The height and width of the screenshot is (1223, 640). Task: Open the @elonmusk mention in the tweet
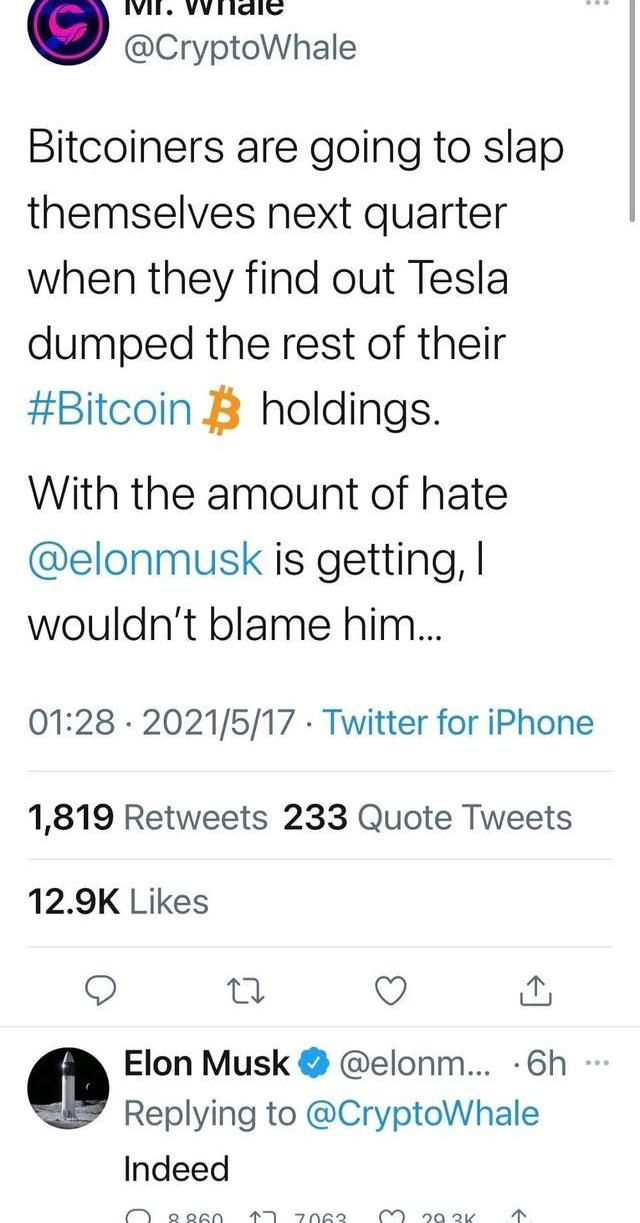tap(145, 560)
